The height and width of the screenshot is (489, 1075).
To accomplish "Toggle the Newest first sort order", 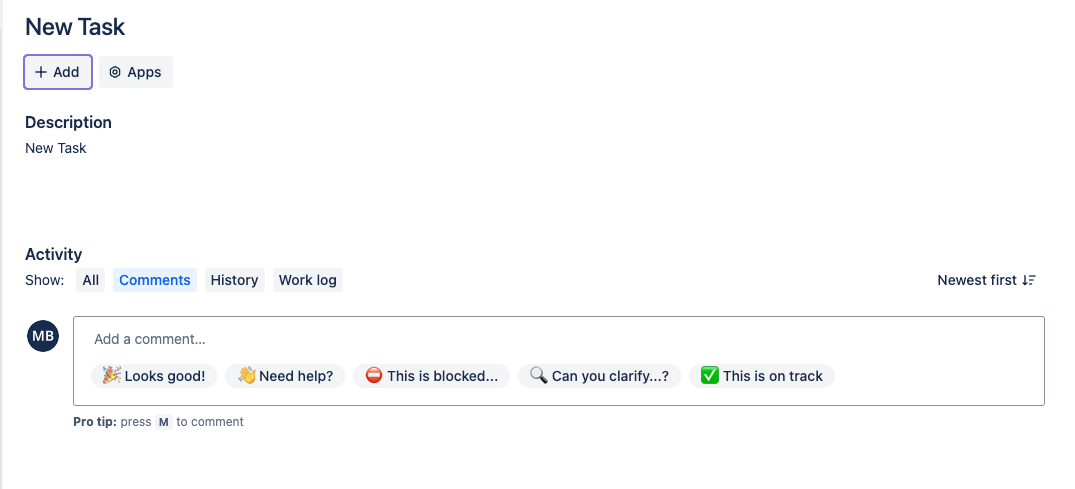I will tap(986, 280).
